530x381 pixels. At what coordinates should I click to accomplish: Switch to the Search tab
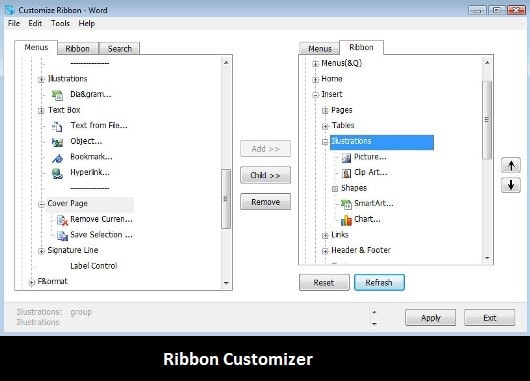tap(119, 49)
